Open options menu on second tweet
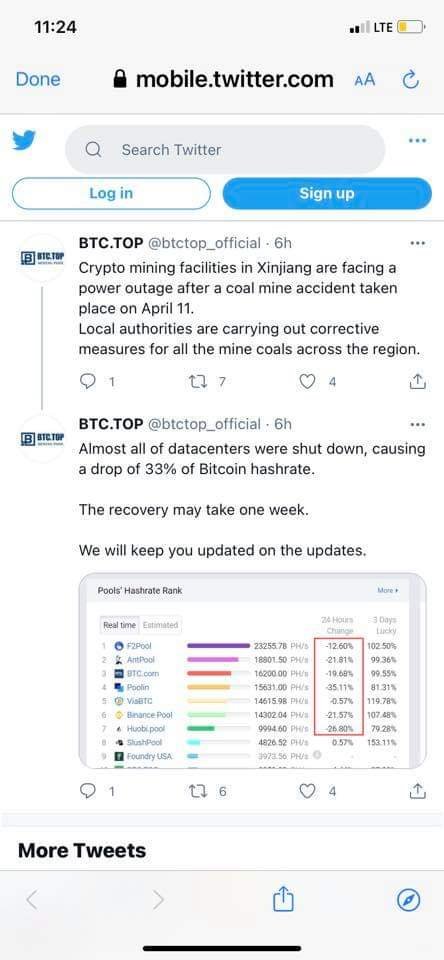The width and height of the screenshot is (444, 960). tap(418, 424)
